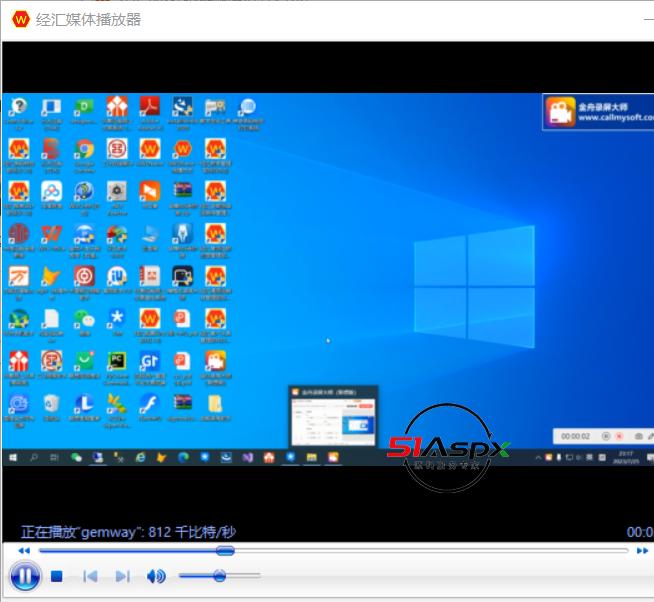Click the recording timer 00:00:02 in the video
Viewport: 654px width, 602px height.
pos(575,436)
